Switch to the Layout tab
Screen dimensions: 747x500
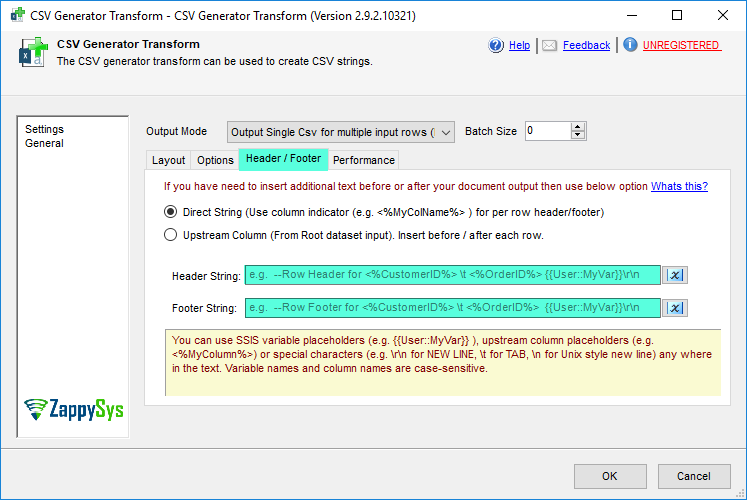(x=169, y=160)
